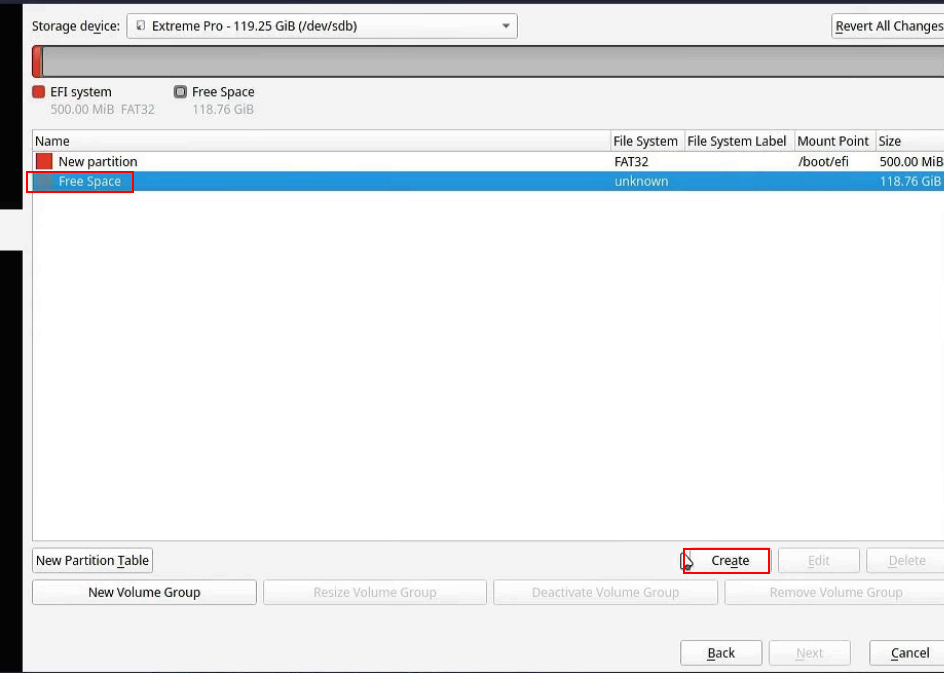Click the 118.76 GiB legend text
Image resolution: width=944 pixels, height=673 pixels.
coord(223,110)
